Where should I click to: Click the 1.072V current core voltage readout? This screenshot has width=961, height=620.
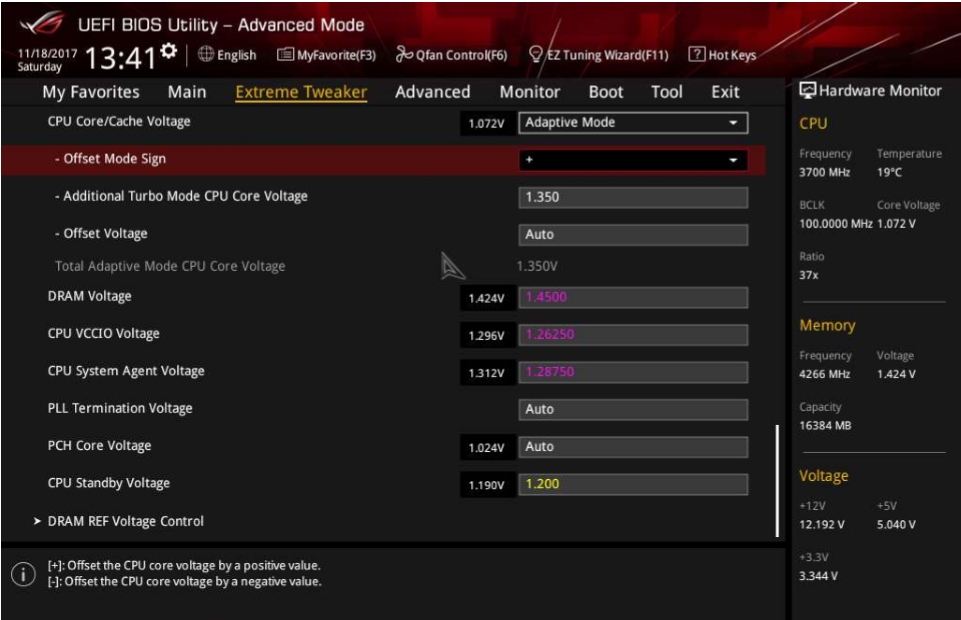click(487, 123)
